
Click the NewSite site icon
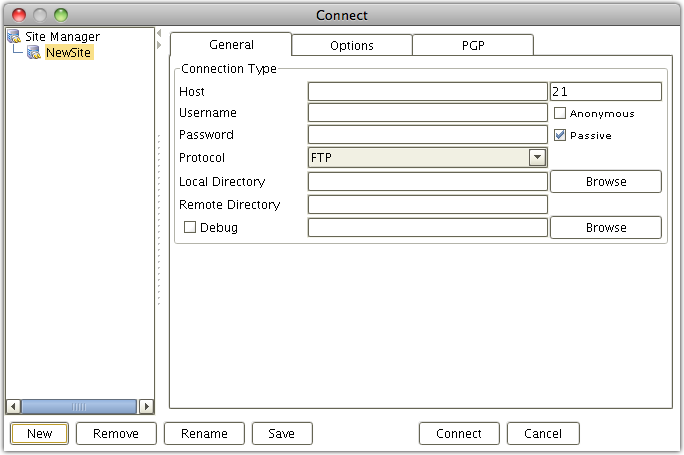pos(34,52)
